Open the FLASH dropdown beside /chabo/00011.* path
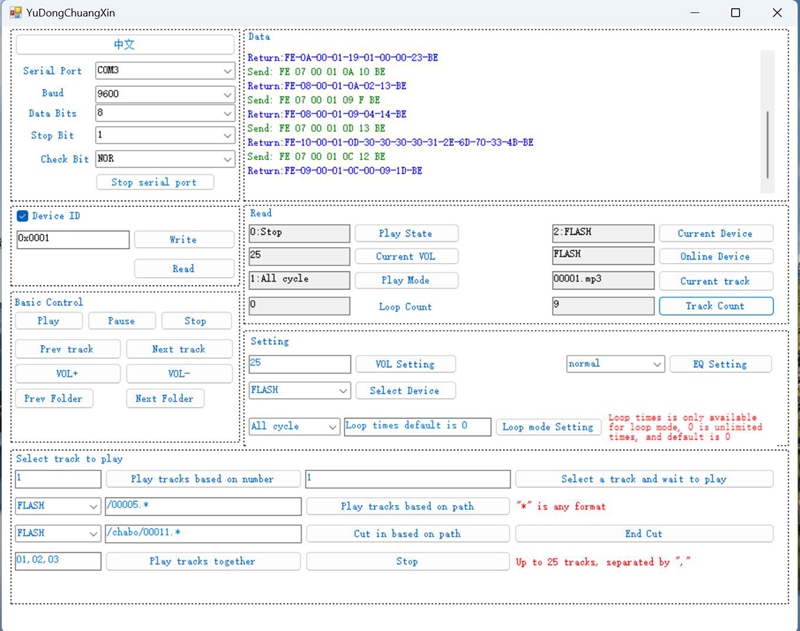 (x=57, y=534)
